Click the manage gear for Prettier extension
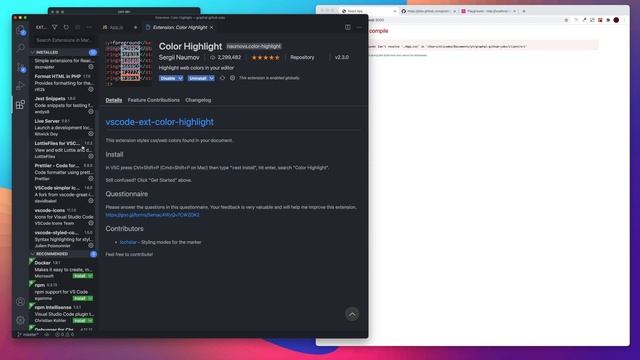This screenshot has height=360, width=640. pos(91,178)
